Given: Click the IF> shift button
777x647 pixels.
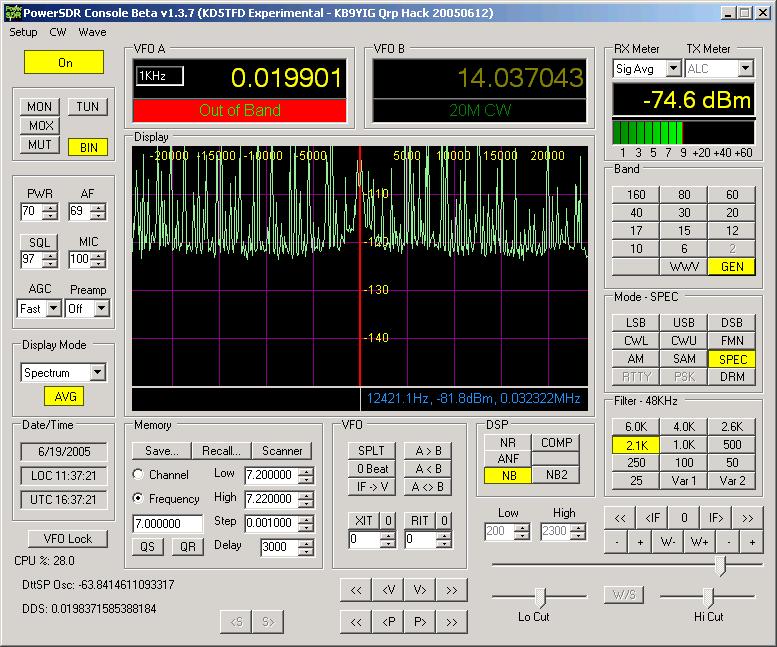Looking at the screenshot, I should pos(716,517).
